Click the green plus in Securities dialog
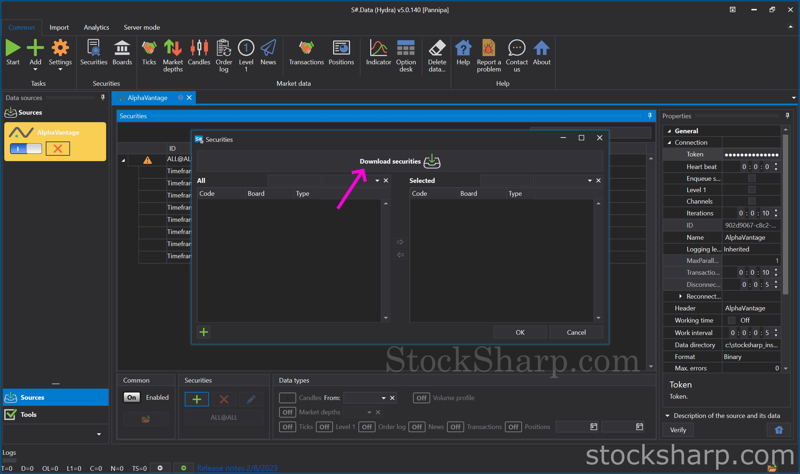 [204, 332]
